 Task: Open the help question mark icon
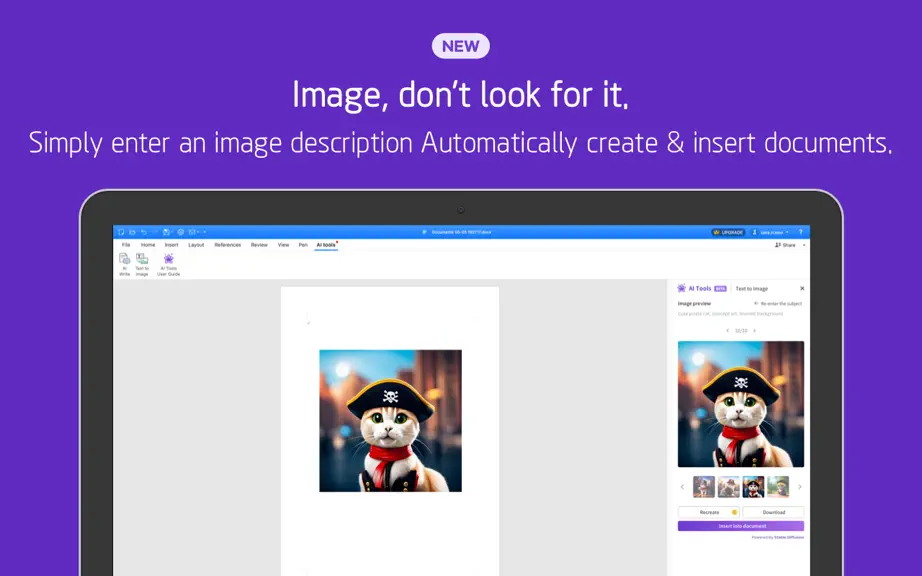(800, 232)
